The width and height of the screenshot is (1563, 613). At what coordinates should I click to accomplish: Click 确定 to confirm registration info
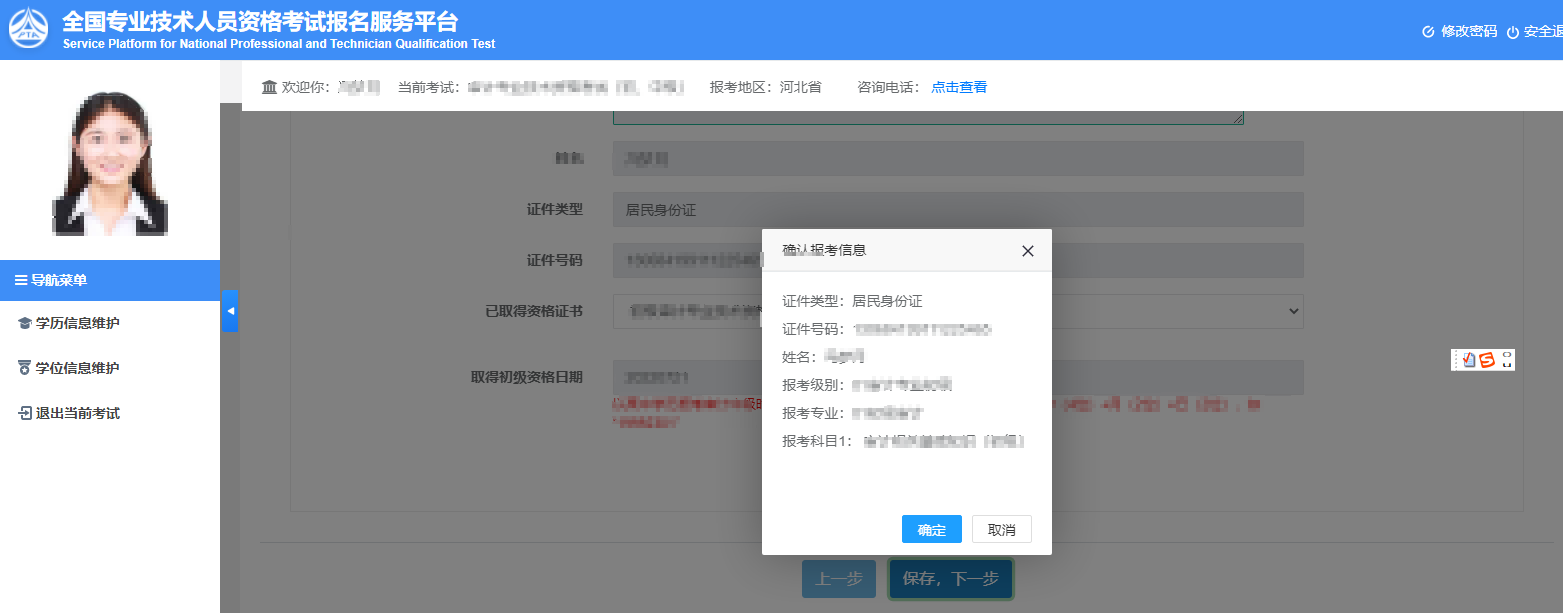coord(931,530)
